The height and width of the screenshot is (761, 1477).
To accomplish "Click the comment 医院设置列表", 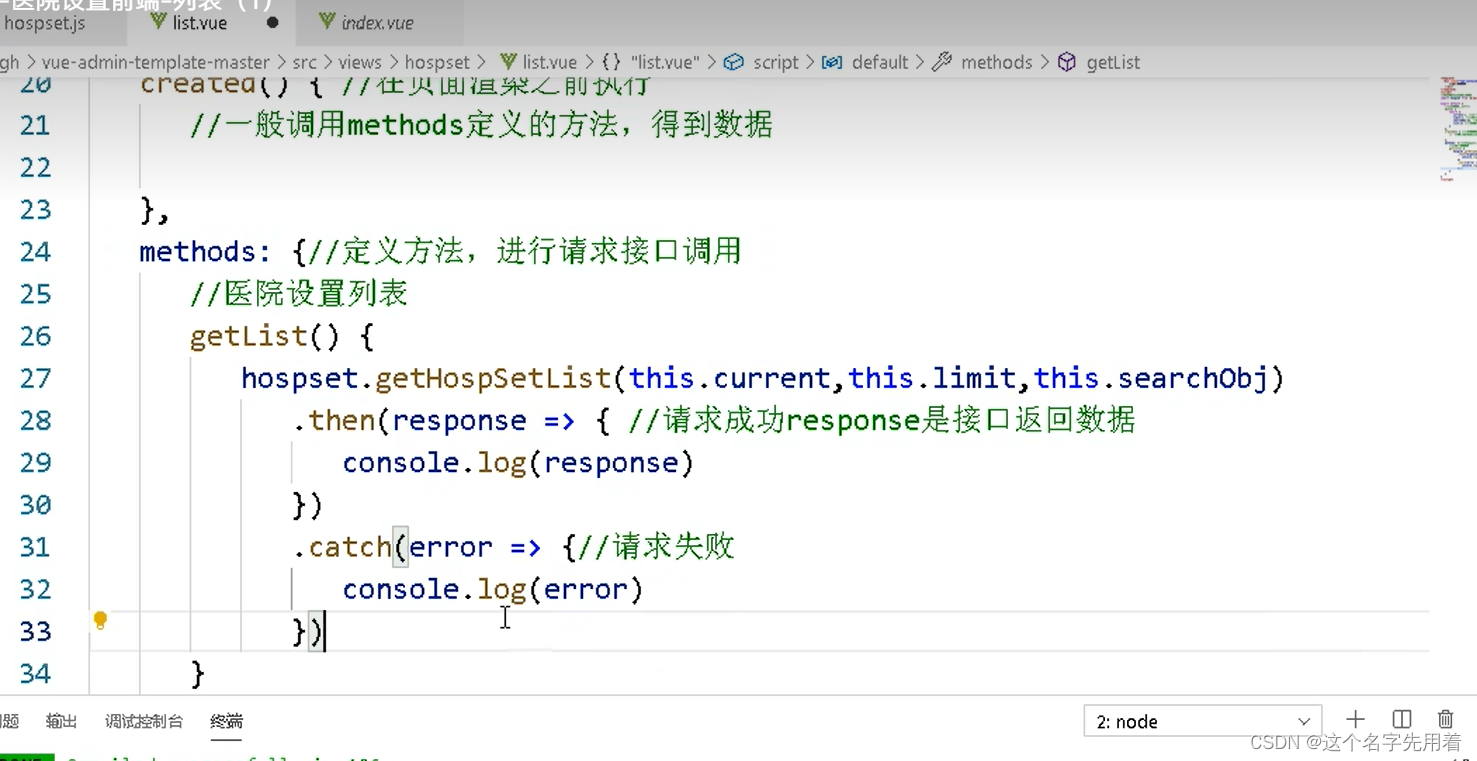I will point(299,294).
